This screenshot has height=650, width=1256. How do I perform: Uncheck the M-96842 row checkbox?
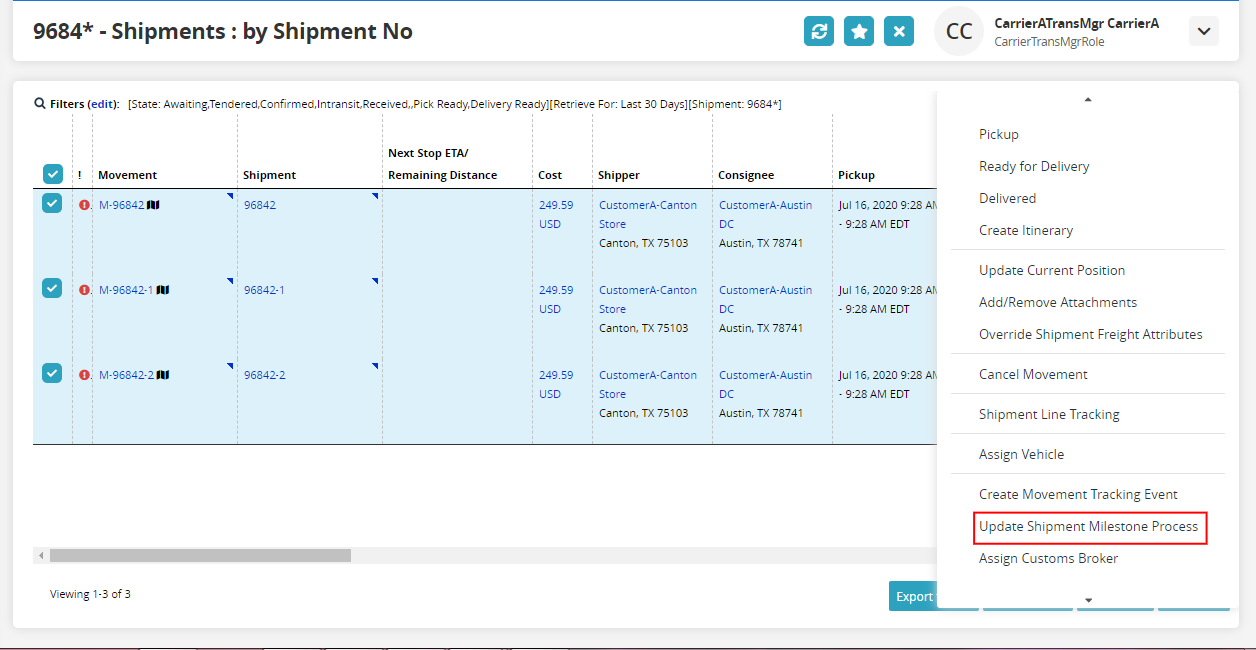tap(53, 203)
